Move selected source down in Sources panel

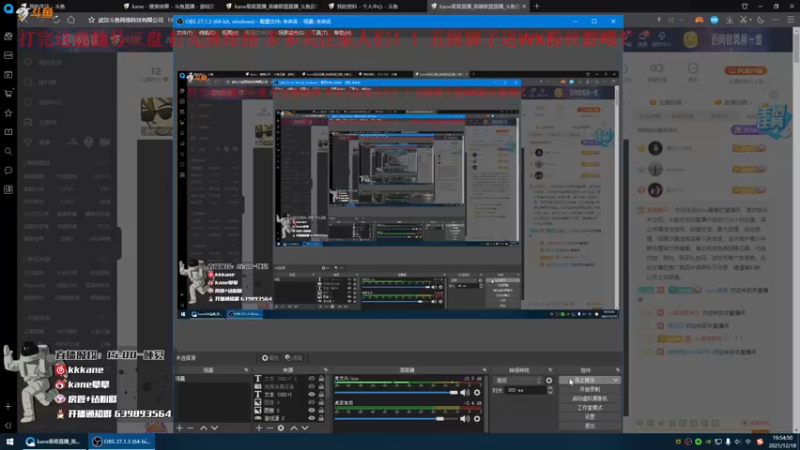click(305, 428)
